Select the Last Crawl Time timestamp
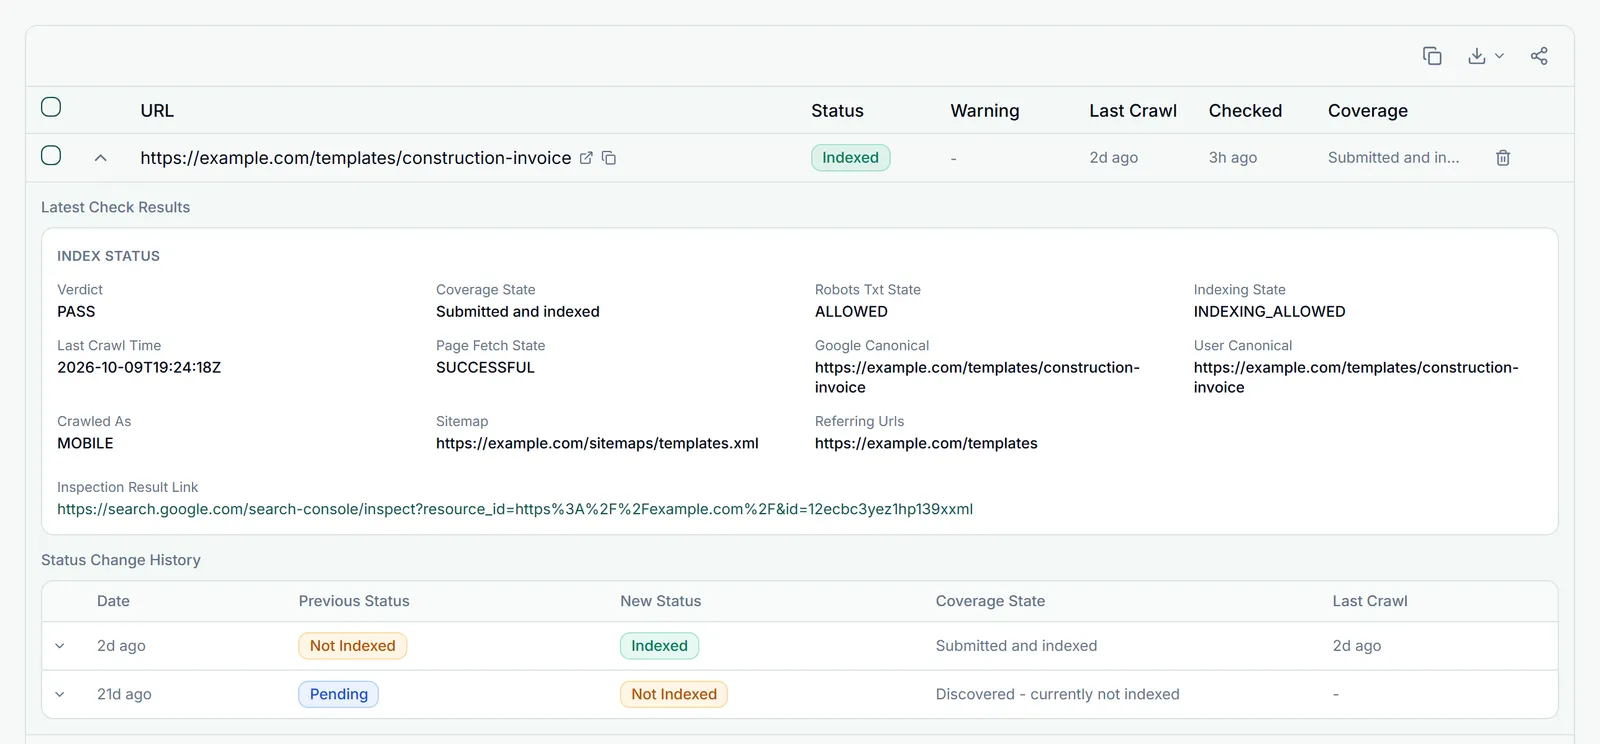The height and width of the screenshot is (744, 1600). (139, 367)
